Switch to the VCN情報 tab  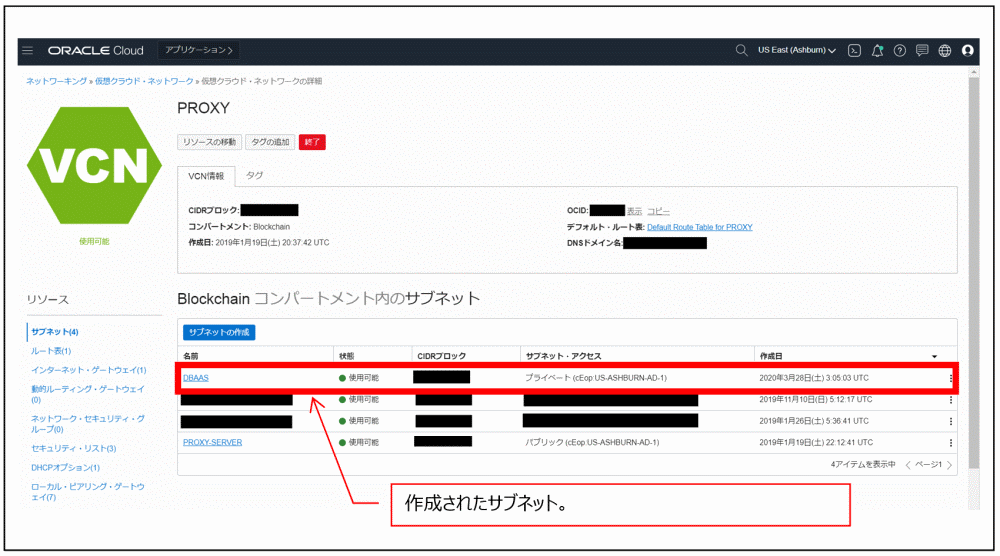[206, 176]
